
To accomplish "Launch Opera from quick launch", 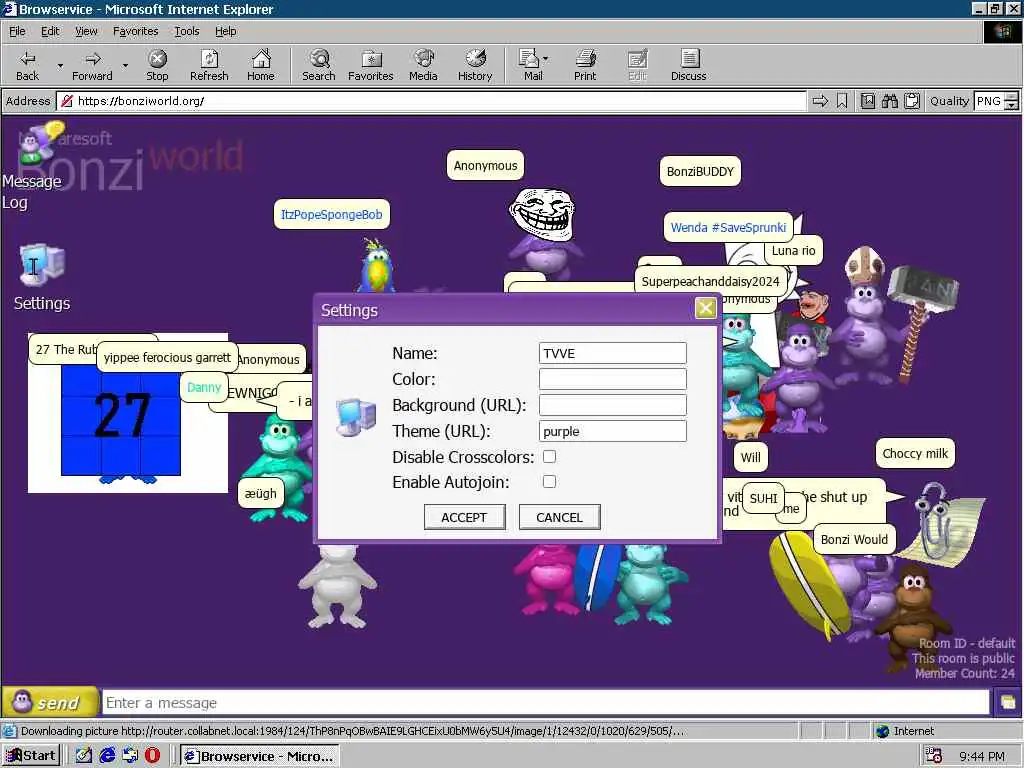I will 153,756.
